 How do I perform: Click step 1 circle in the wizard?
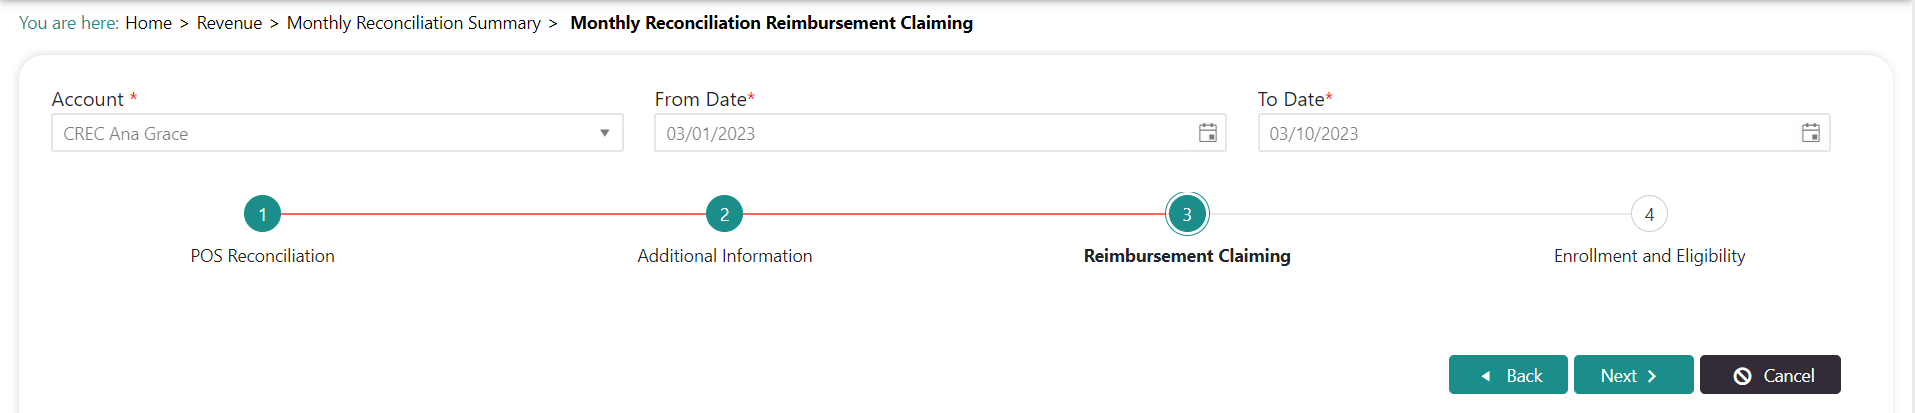(x=262, y=214)
